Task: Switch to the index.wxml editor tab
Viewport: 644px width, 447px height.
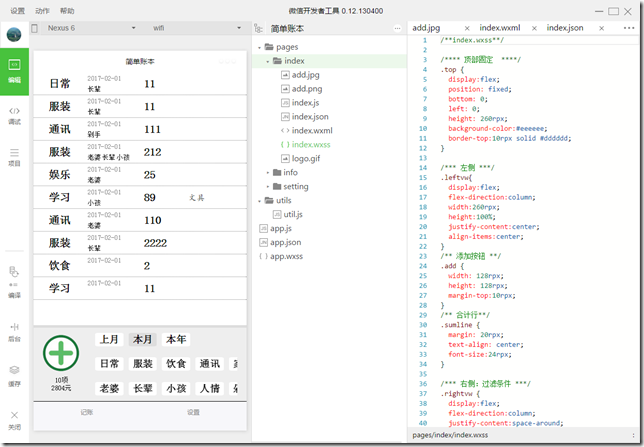Action: (499, 28)
